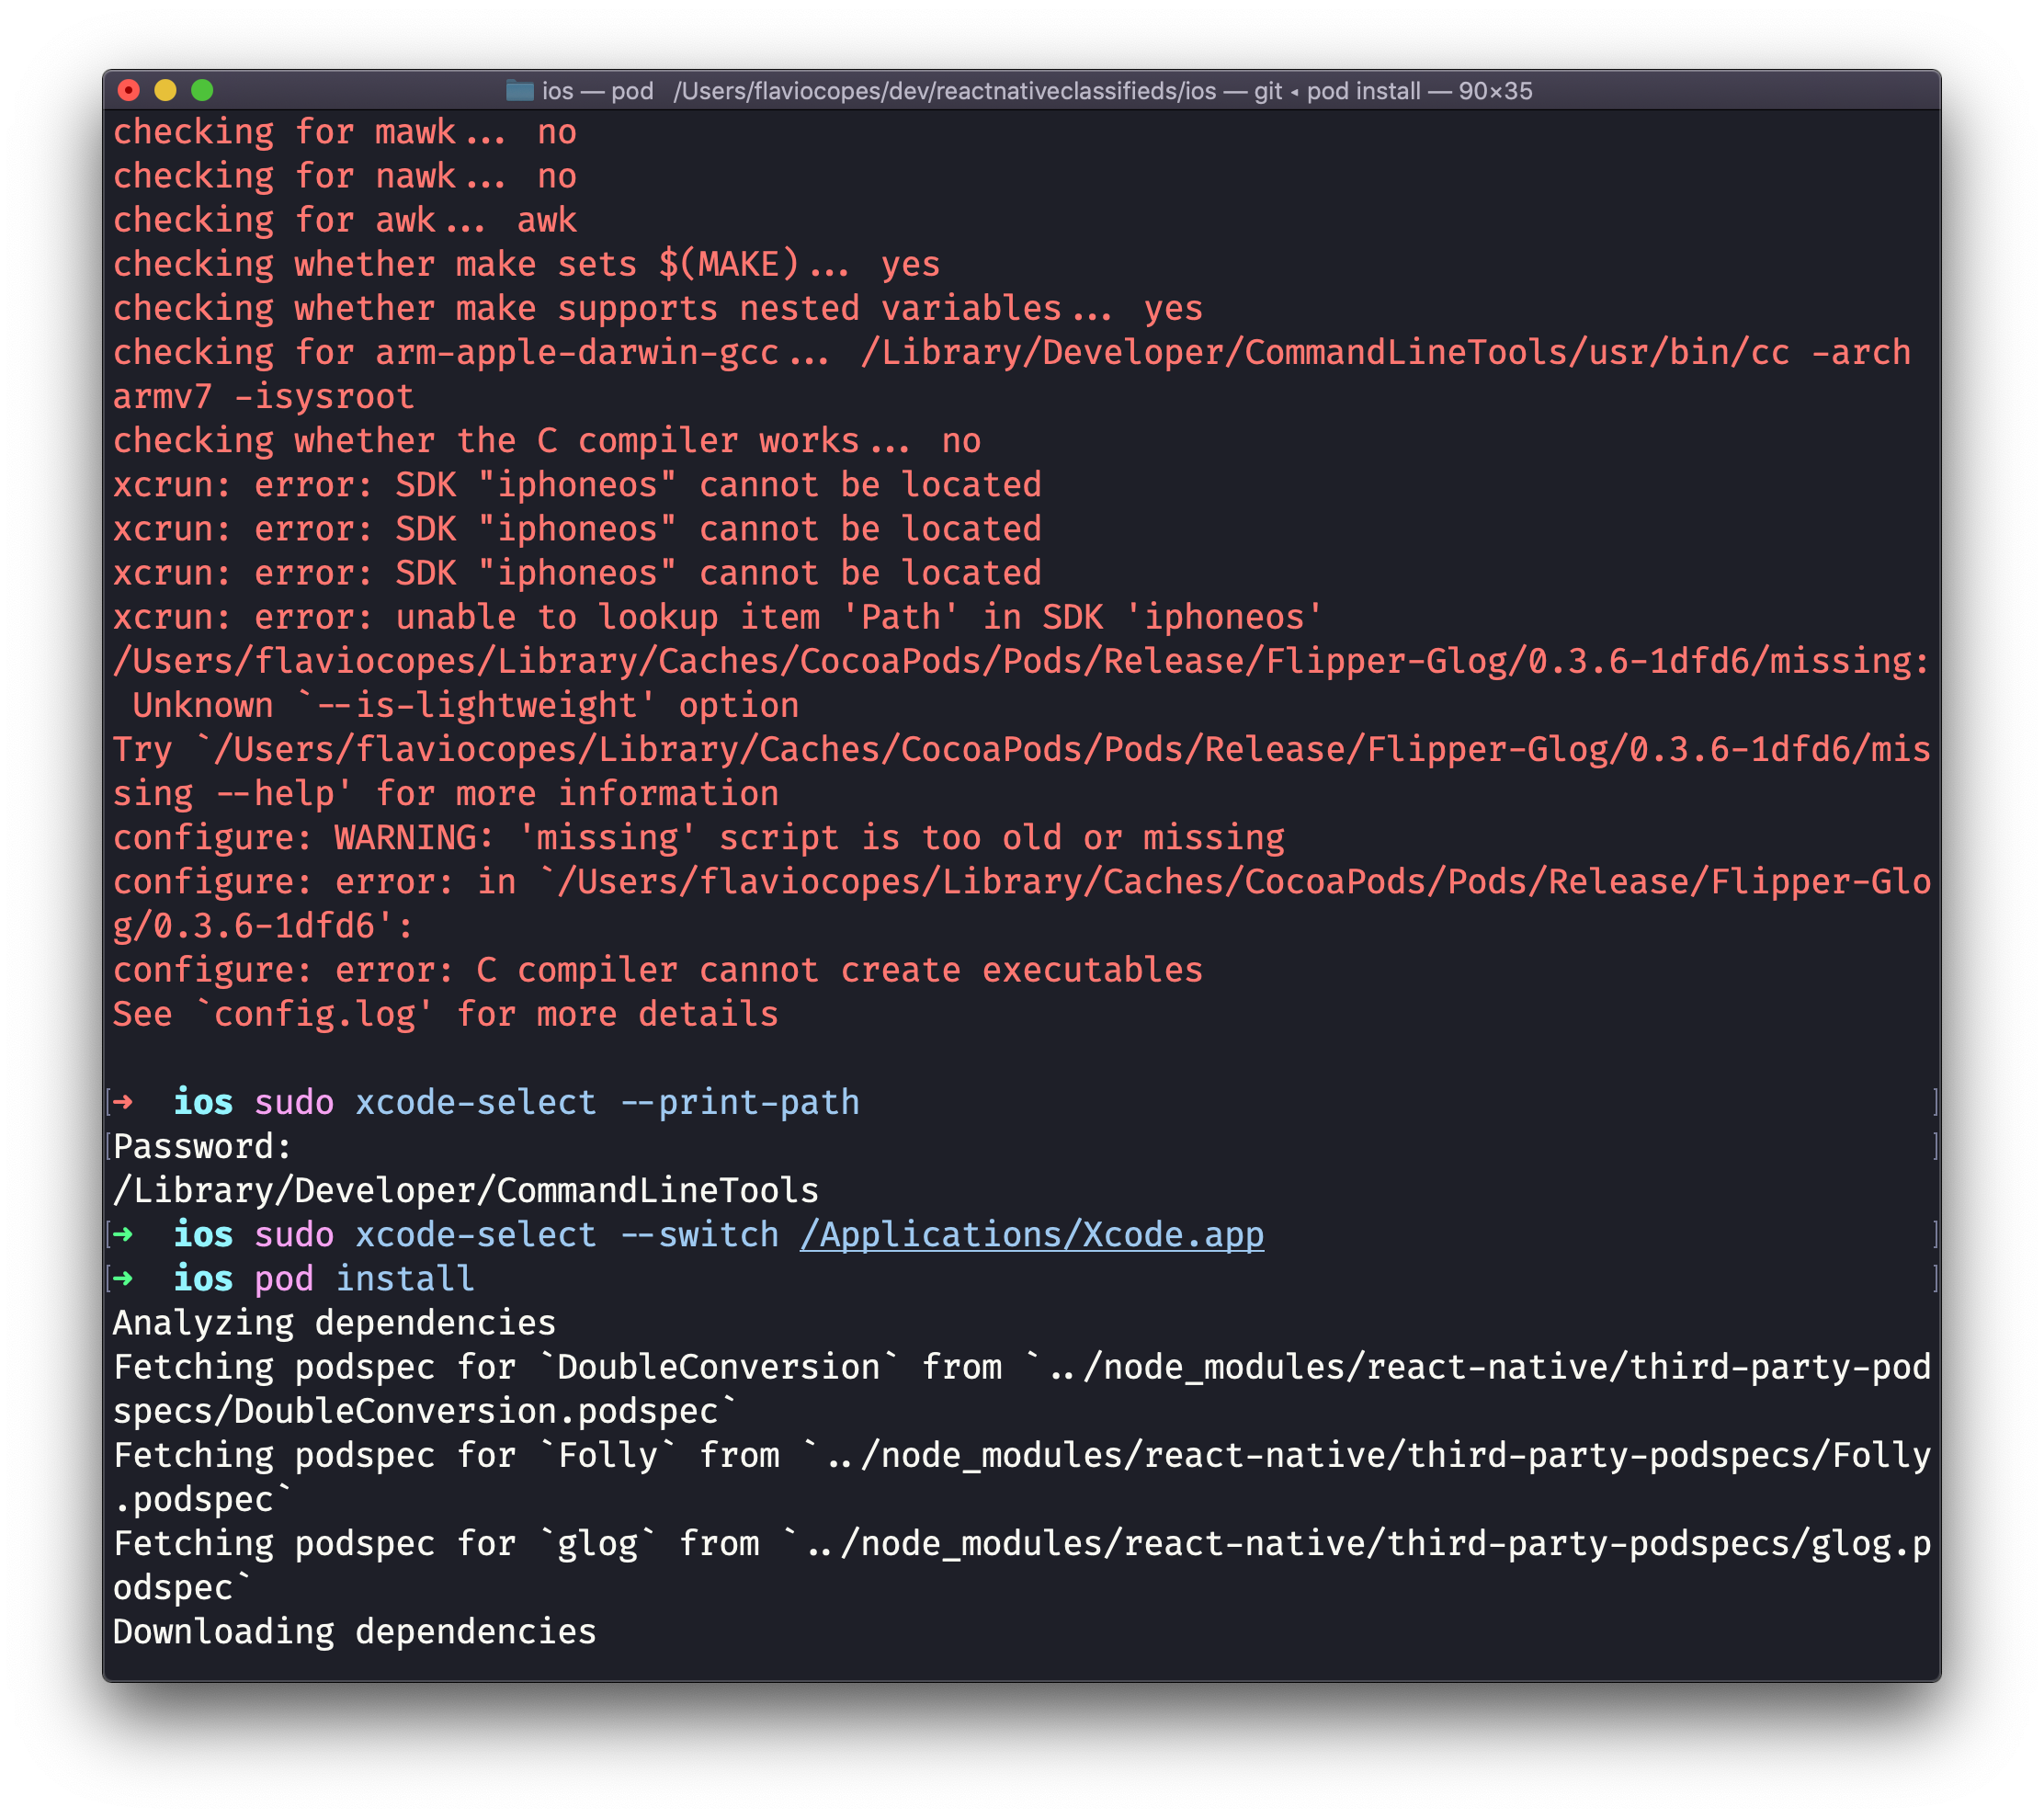Click the 'Analyzing dependencies' output line
Image resolution: width=2044 pixels, height=1818 pixels.
[x=334, y=1322]
